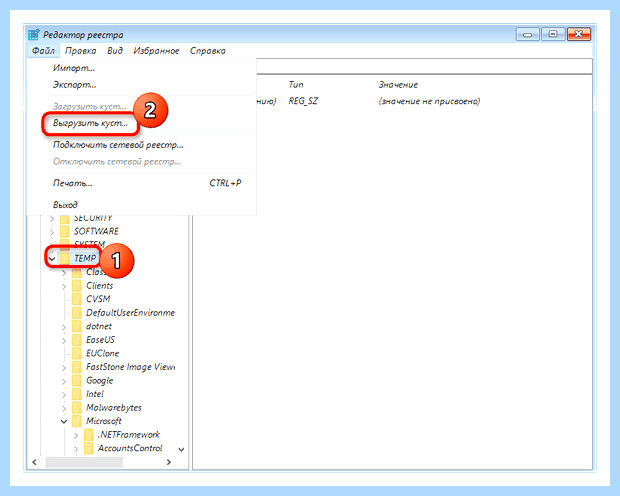Viewport: 620px width, 496px height.
Task: Click the CVSM folder icon
Action: (77, 299)
